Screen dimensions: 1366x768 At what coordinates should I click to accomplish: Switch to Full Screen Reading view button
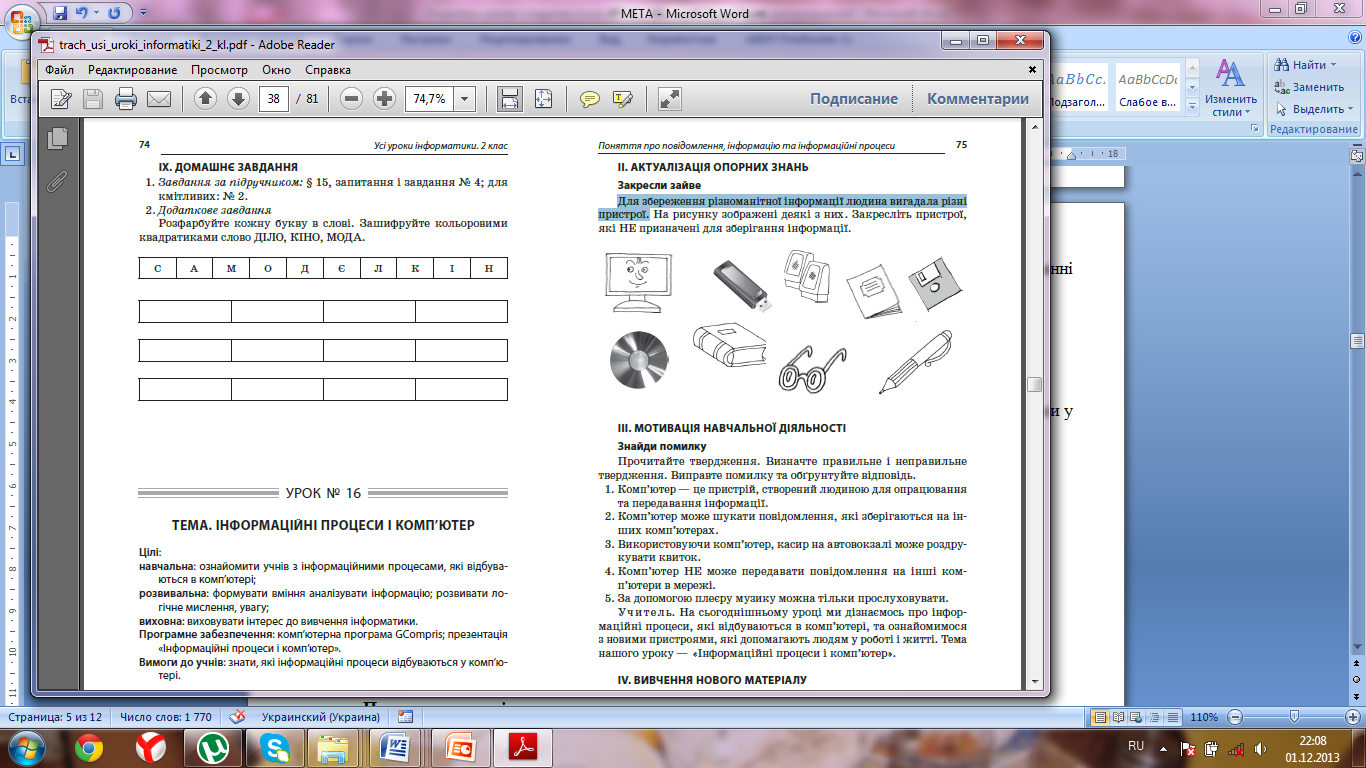(x=1119, y=717)
